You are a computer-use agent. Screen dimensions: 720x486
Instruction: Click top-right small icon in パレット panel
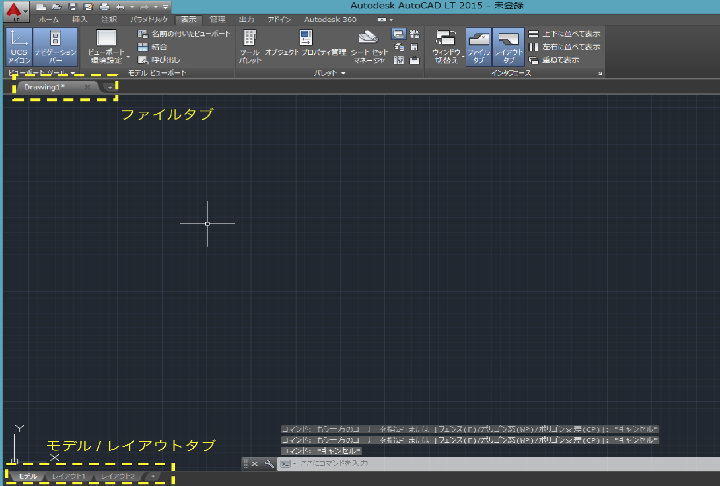pos(415,34)
